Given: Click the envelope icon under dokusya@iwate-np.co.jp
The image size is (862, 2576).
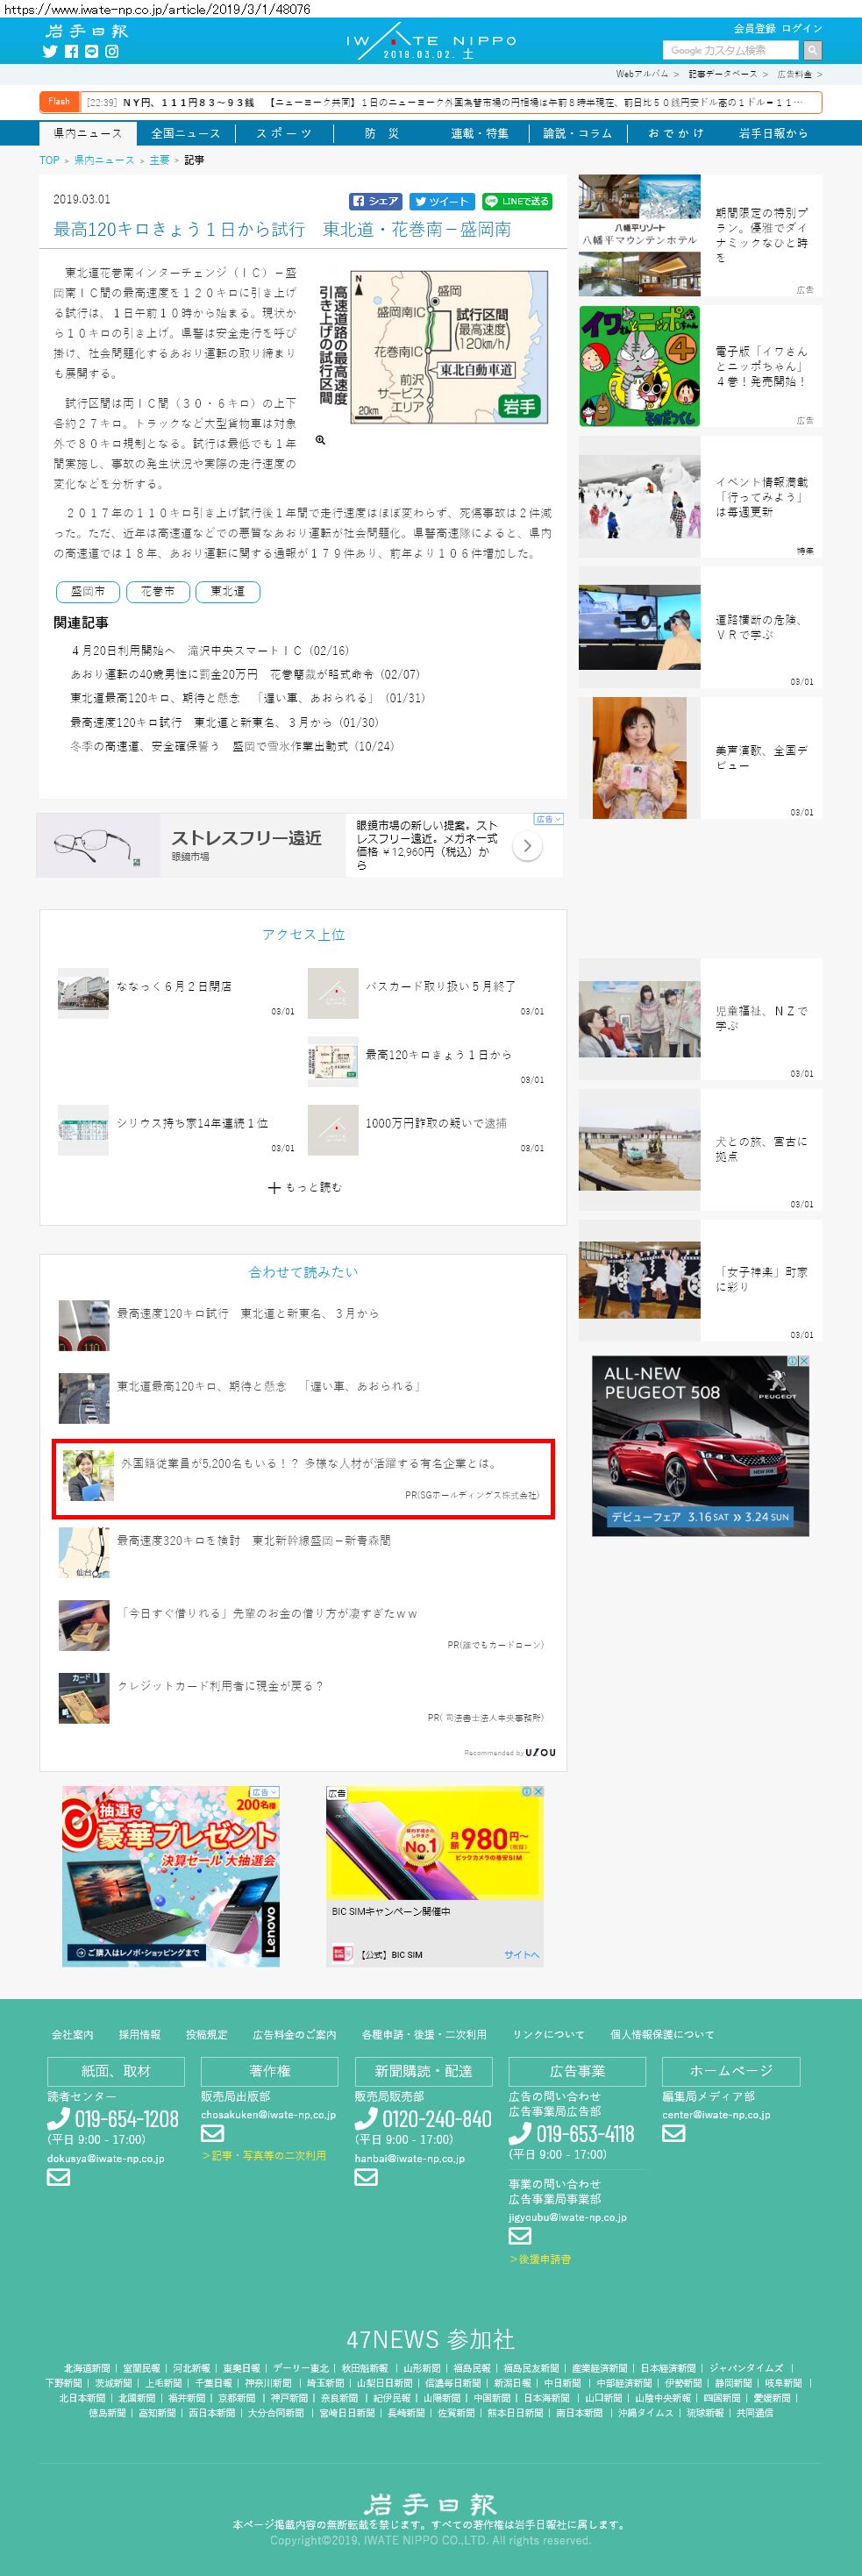Looking at the screenshot, I should [59, 2177].
